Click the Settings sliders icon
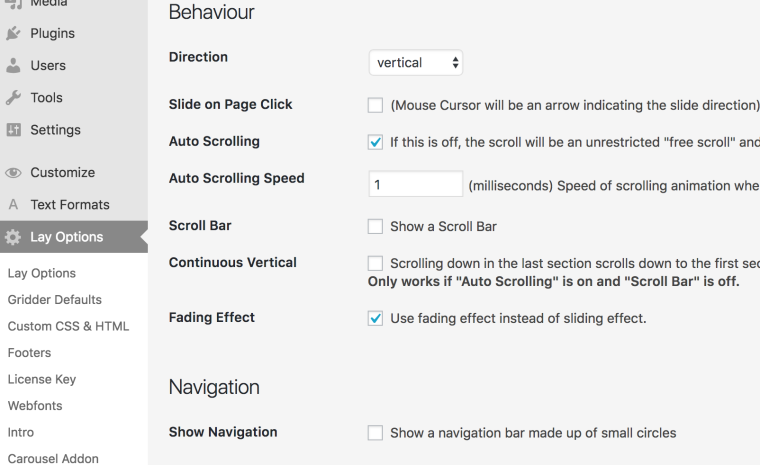Viewport: 760px width, 465px height. (14, 130)
